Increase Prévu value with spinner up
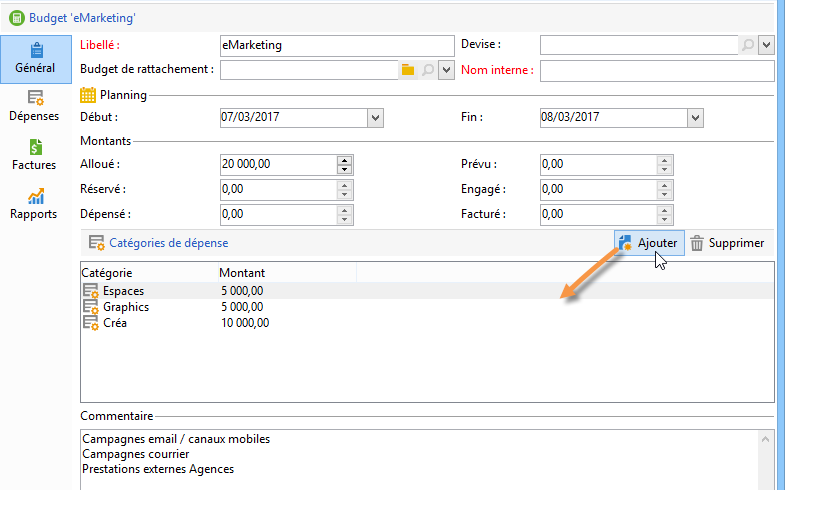Image resolution: width=826 pixels, height=519 pixels. (x=665, y=160)
